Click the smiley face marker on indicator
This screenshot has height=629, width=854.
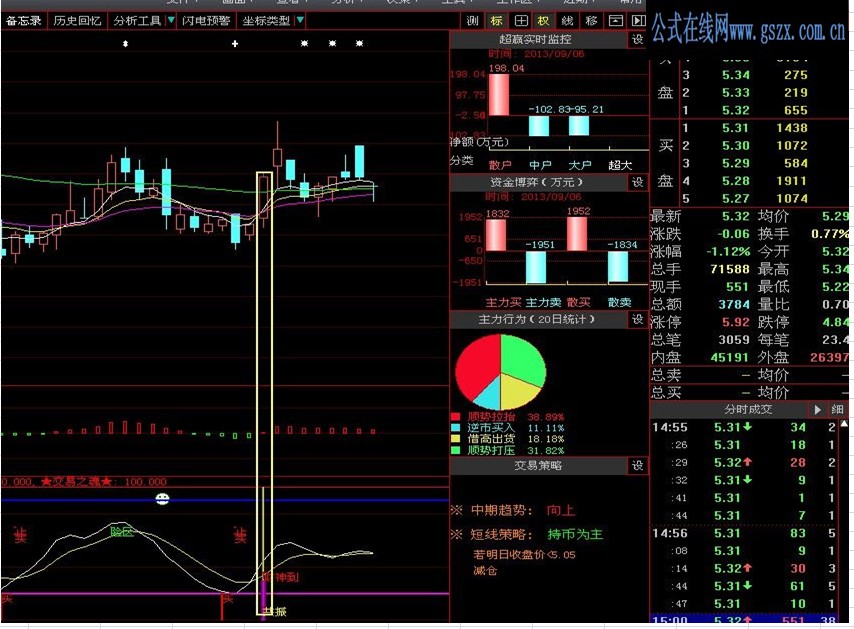162,499
